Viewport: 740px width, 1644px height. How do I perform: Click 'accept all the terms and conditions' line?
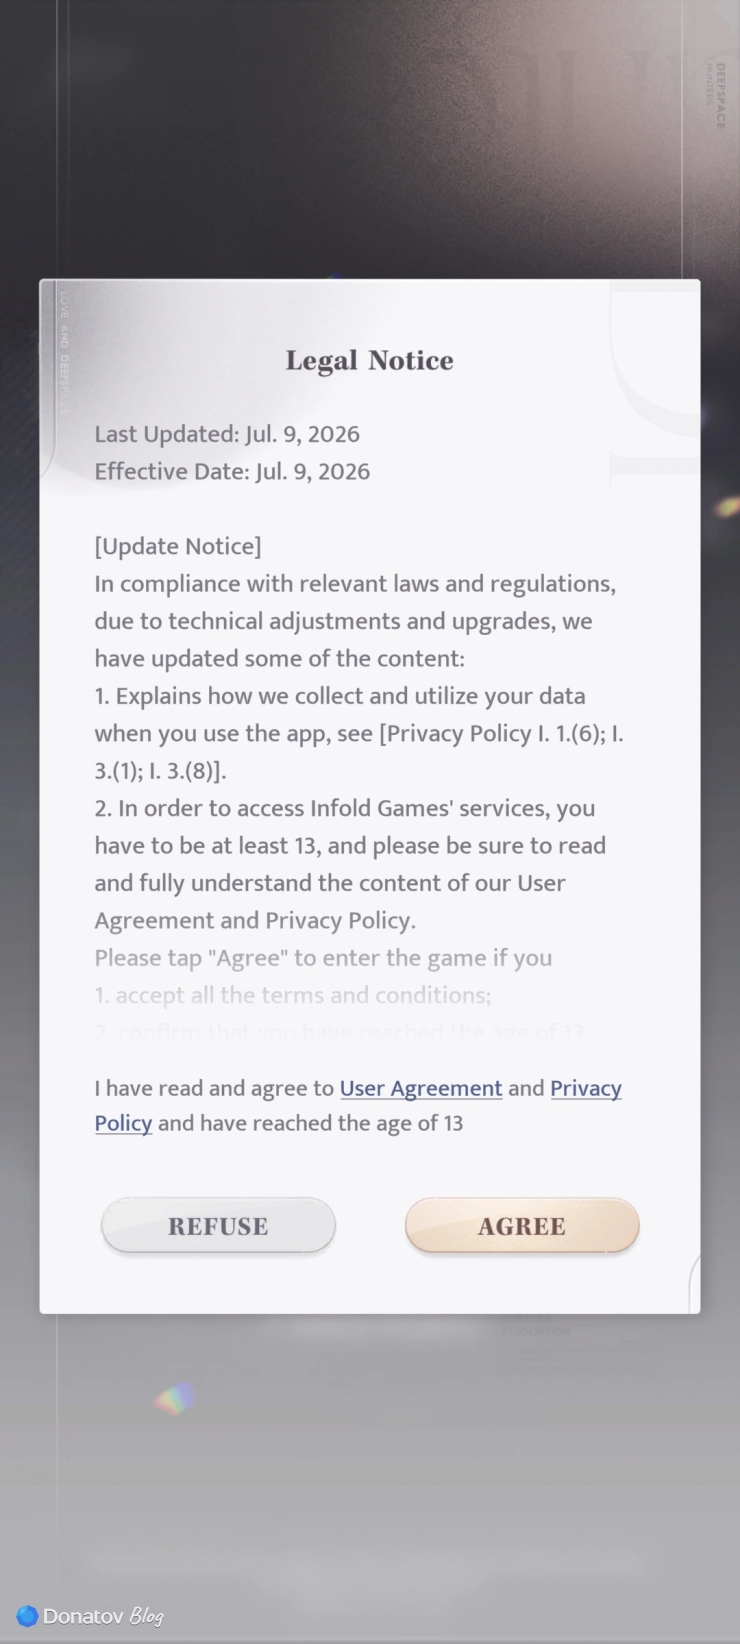[x=293, y=995]
